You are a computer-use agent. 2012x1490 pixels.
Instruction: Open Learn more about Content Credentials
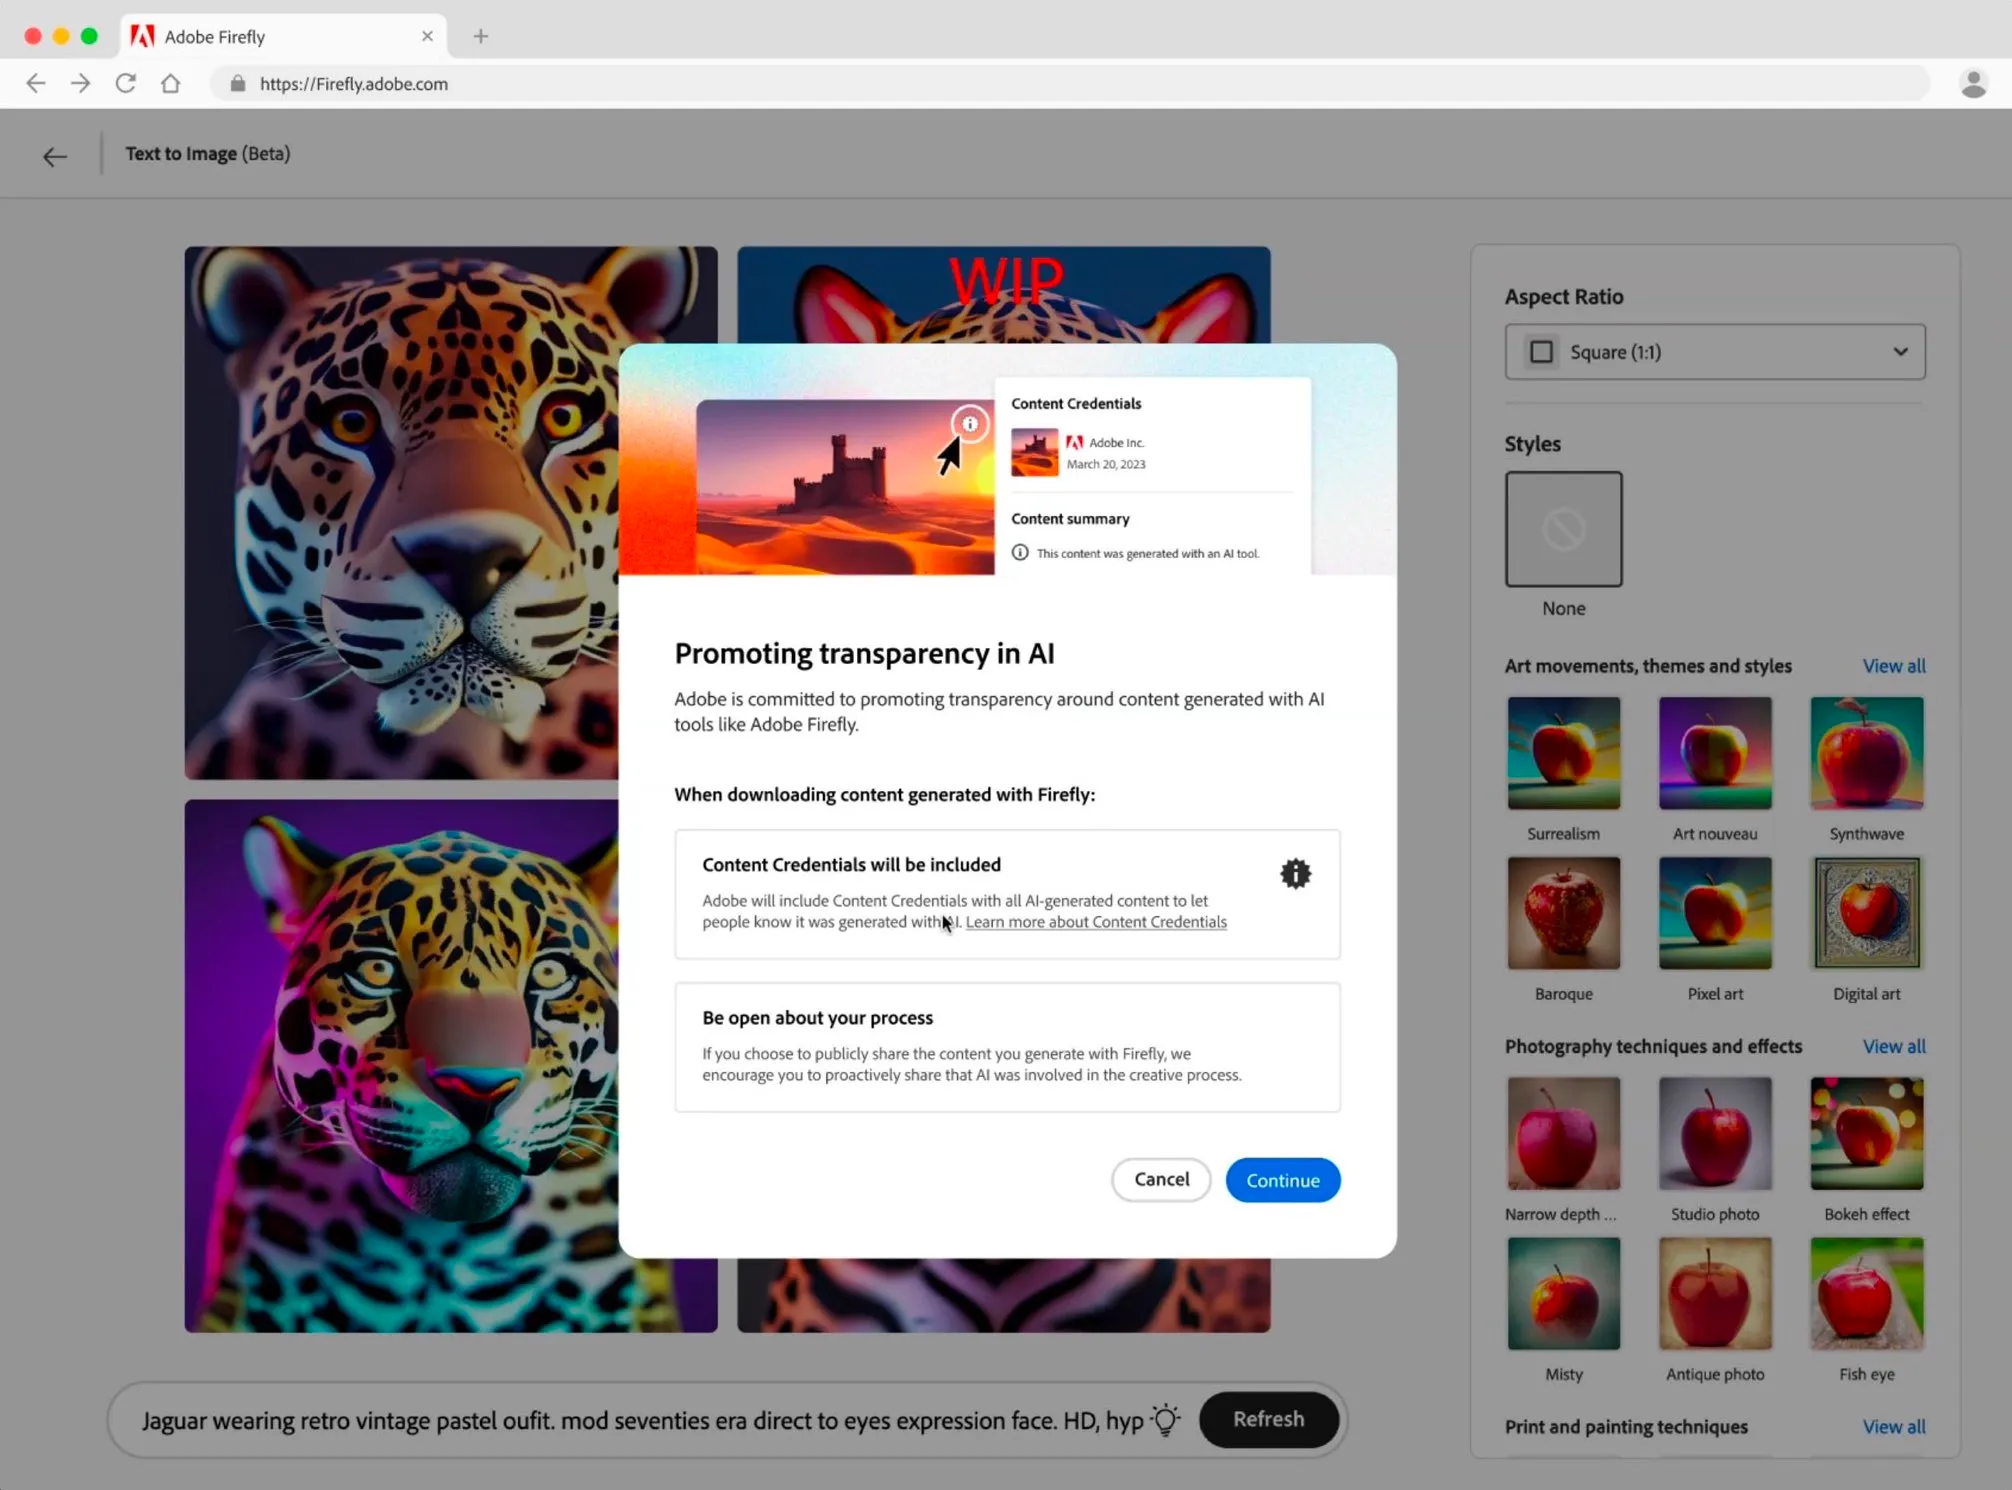pyautogui.click(x=1095, y=921)
